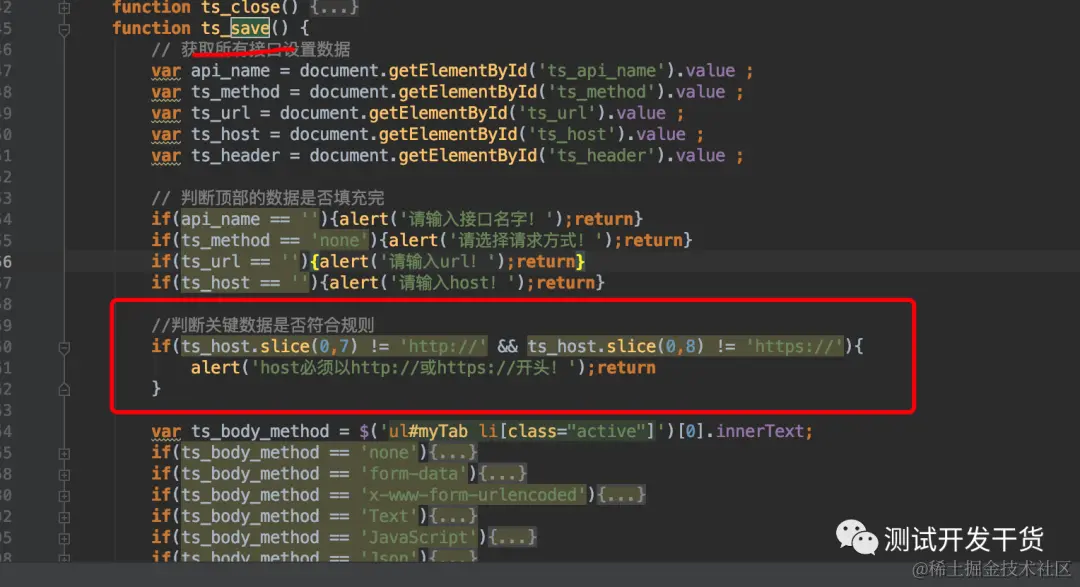1080x587 pixels.
Task: Unfold the {...} placeholder after ts_close()
Action: pos(334,8)
